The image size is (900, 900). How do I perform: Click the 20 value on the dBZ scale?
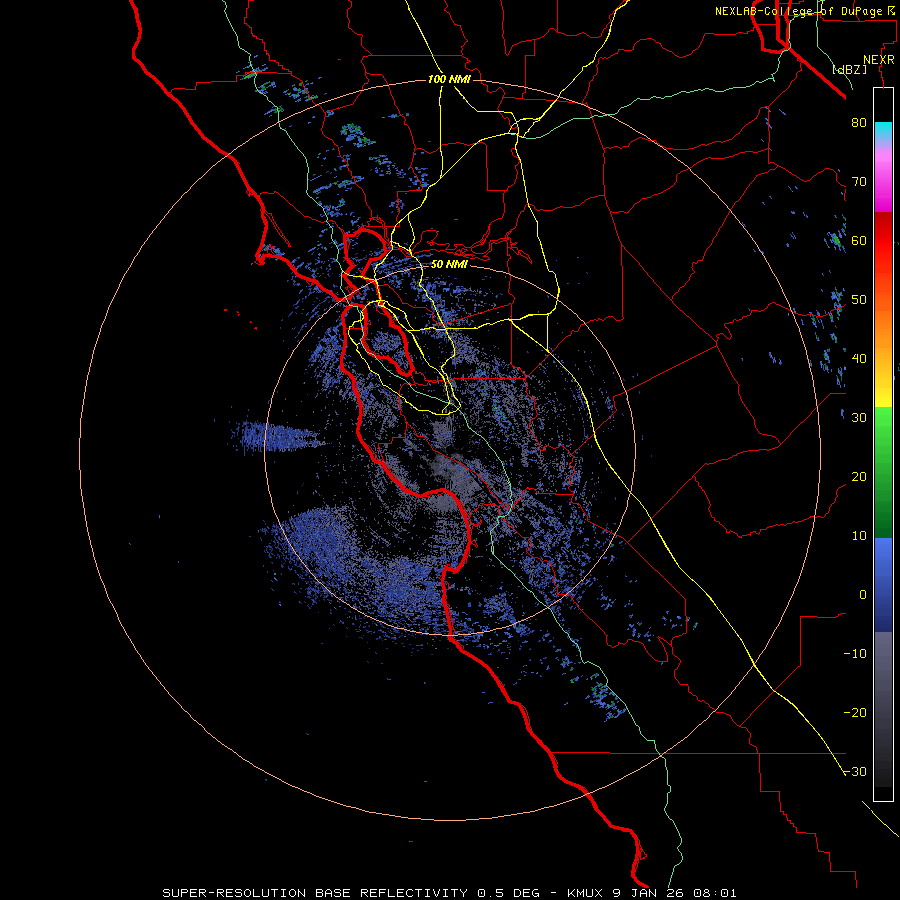(x=859, y=477)
